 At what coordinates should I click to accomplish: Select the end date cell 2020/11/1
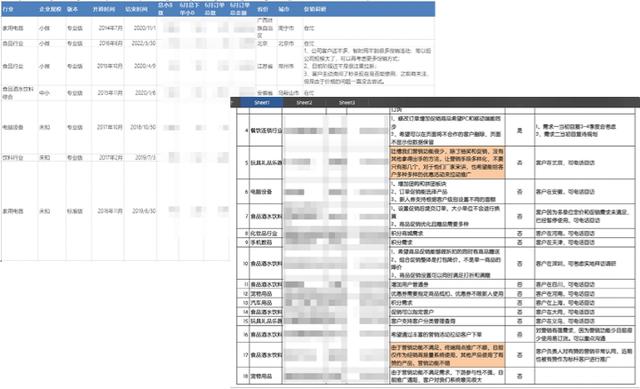point(144,28)
